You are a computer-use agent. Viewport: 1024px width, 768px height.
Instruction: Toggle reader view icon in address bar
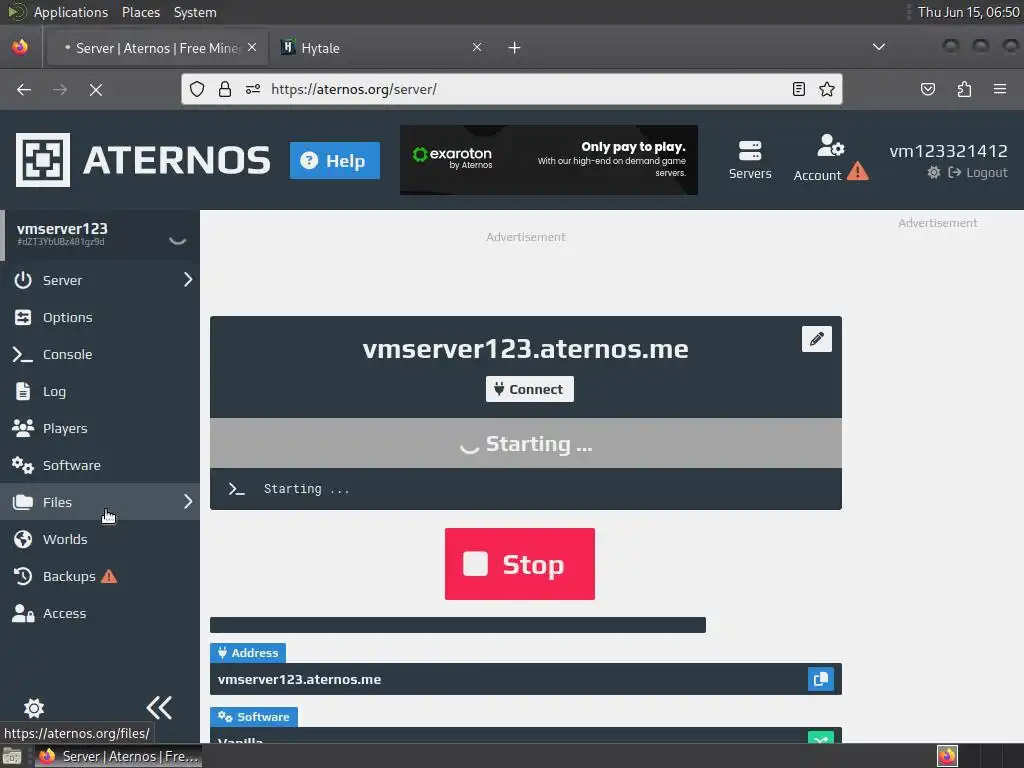(798, 89)
